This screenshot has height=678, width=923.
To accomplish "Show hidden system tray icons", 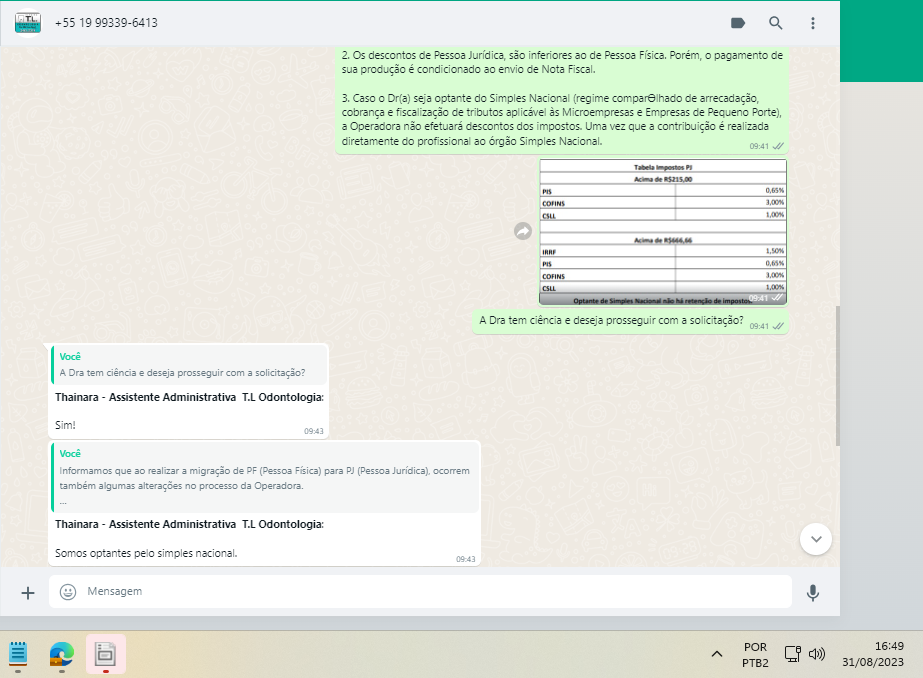I will 717,654.
